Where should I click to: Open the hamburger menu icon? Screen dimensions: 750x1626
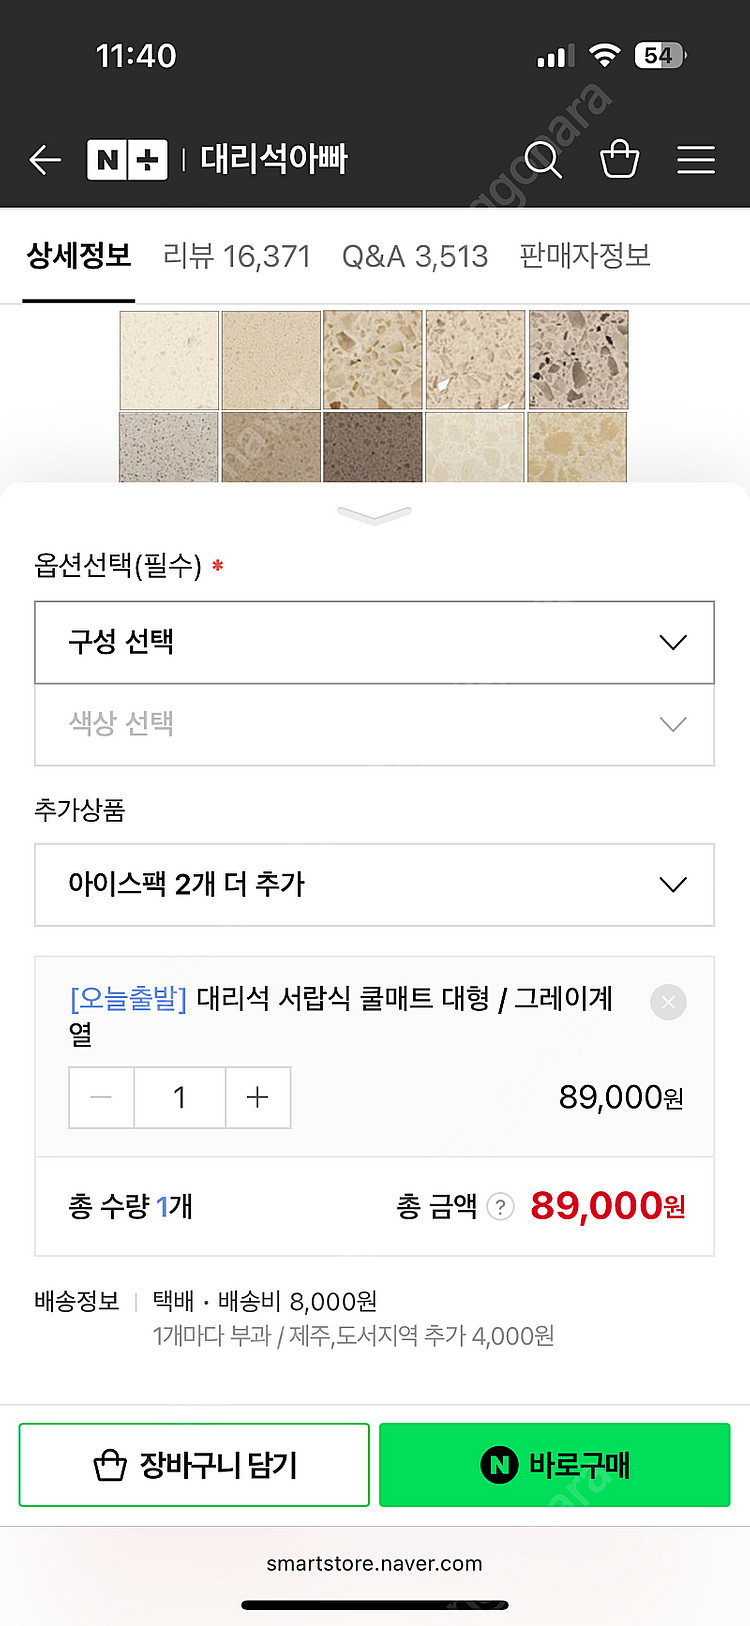coord(696,159)
